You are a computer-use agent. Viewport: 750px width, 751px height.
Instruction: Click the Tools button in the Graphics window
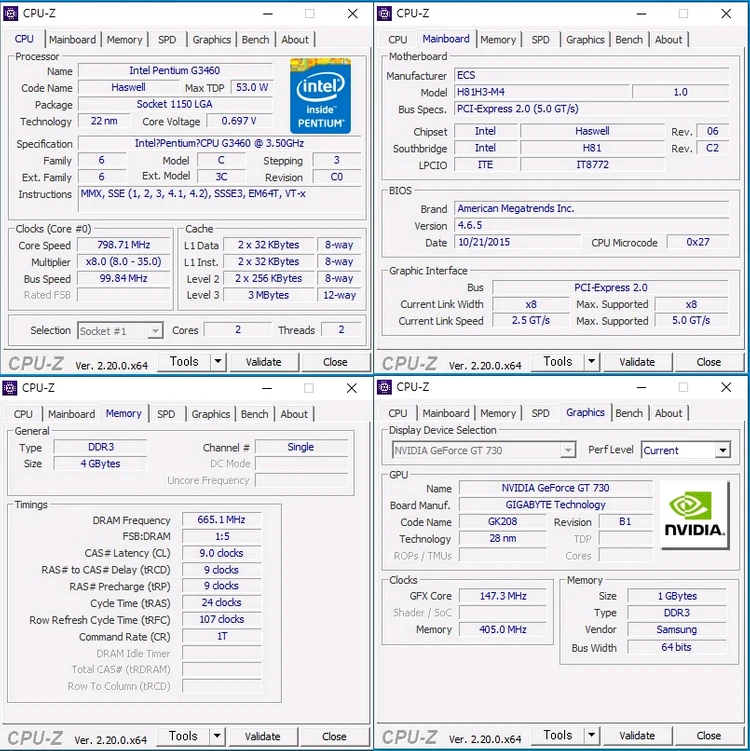coord(557,735)
